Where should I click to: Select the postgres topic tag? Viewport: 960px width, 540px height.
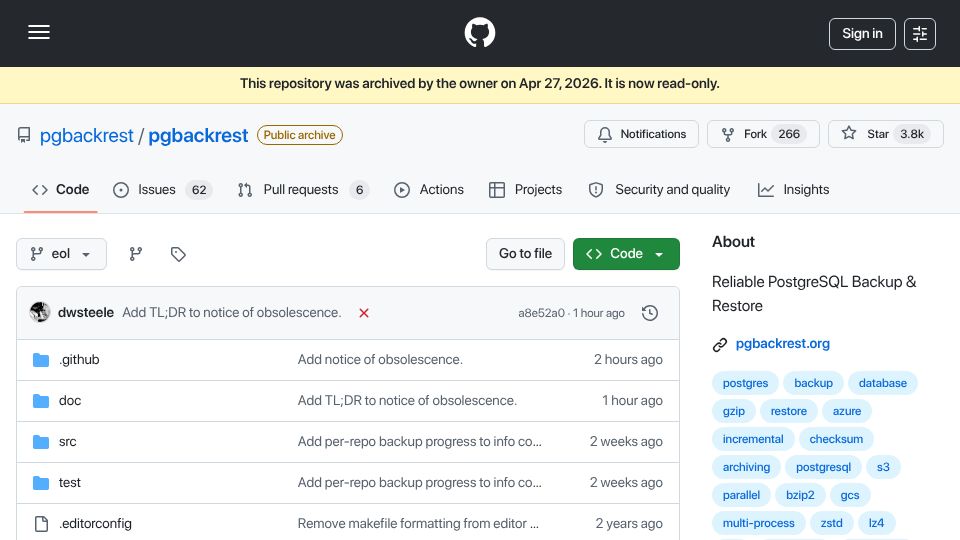coord(745,383)
